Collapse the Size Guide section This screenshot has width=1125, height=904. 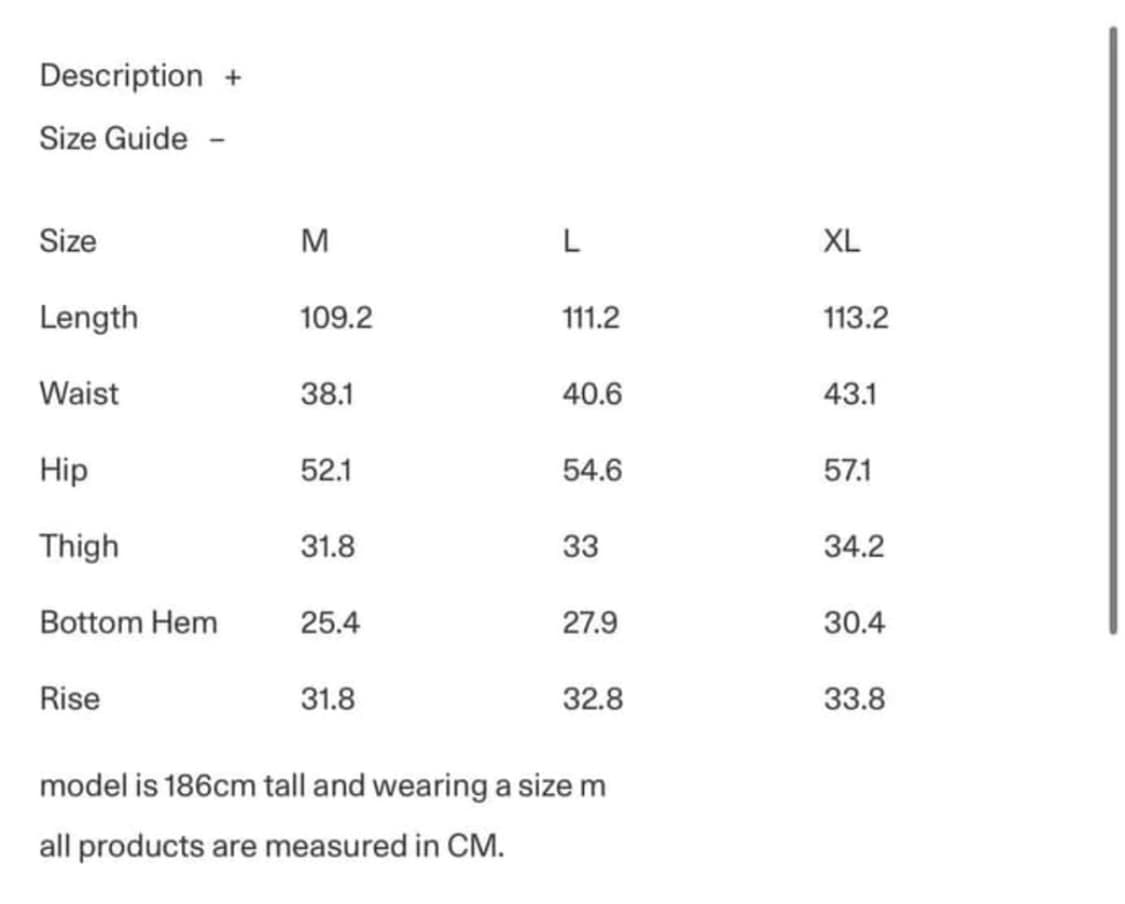[x=113, y=139]
